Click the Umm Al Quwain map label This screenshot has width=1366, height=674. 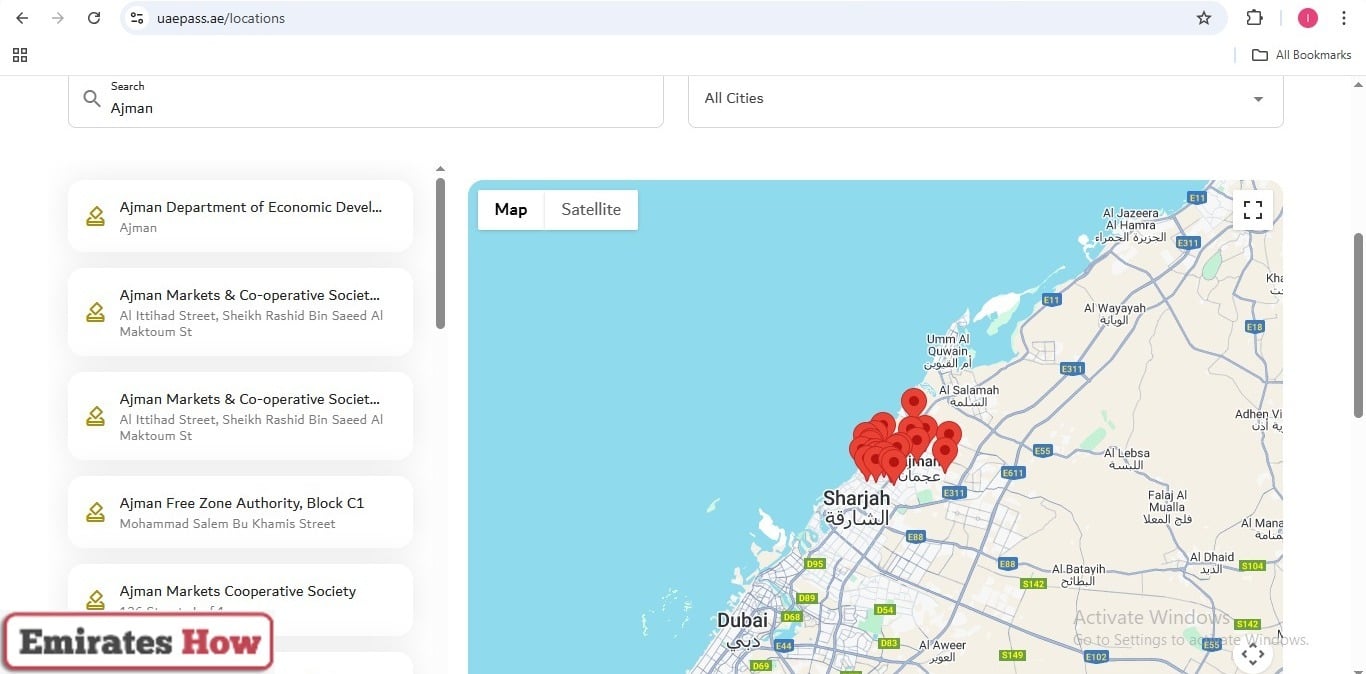pyautogui.click(x=948, y=352)
